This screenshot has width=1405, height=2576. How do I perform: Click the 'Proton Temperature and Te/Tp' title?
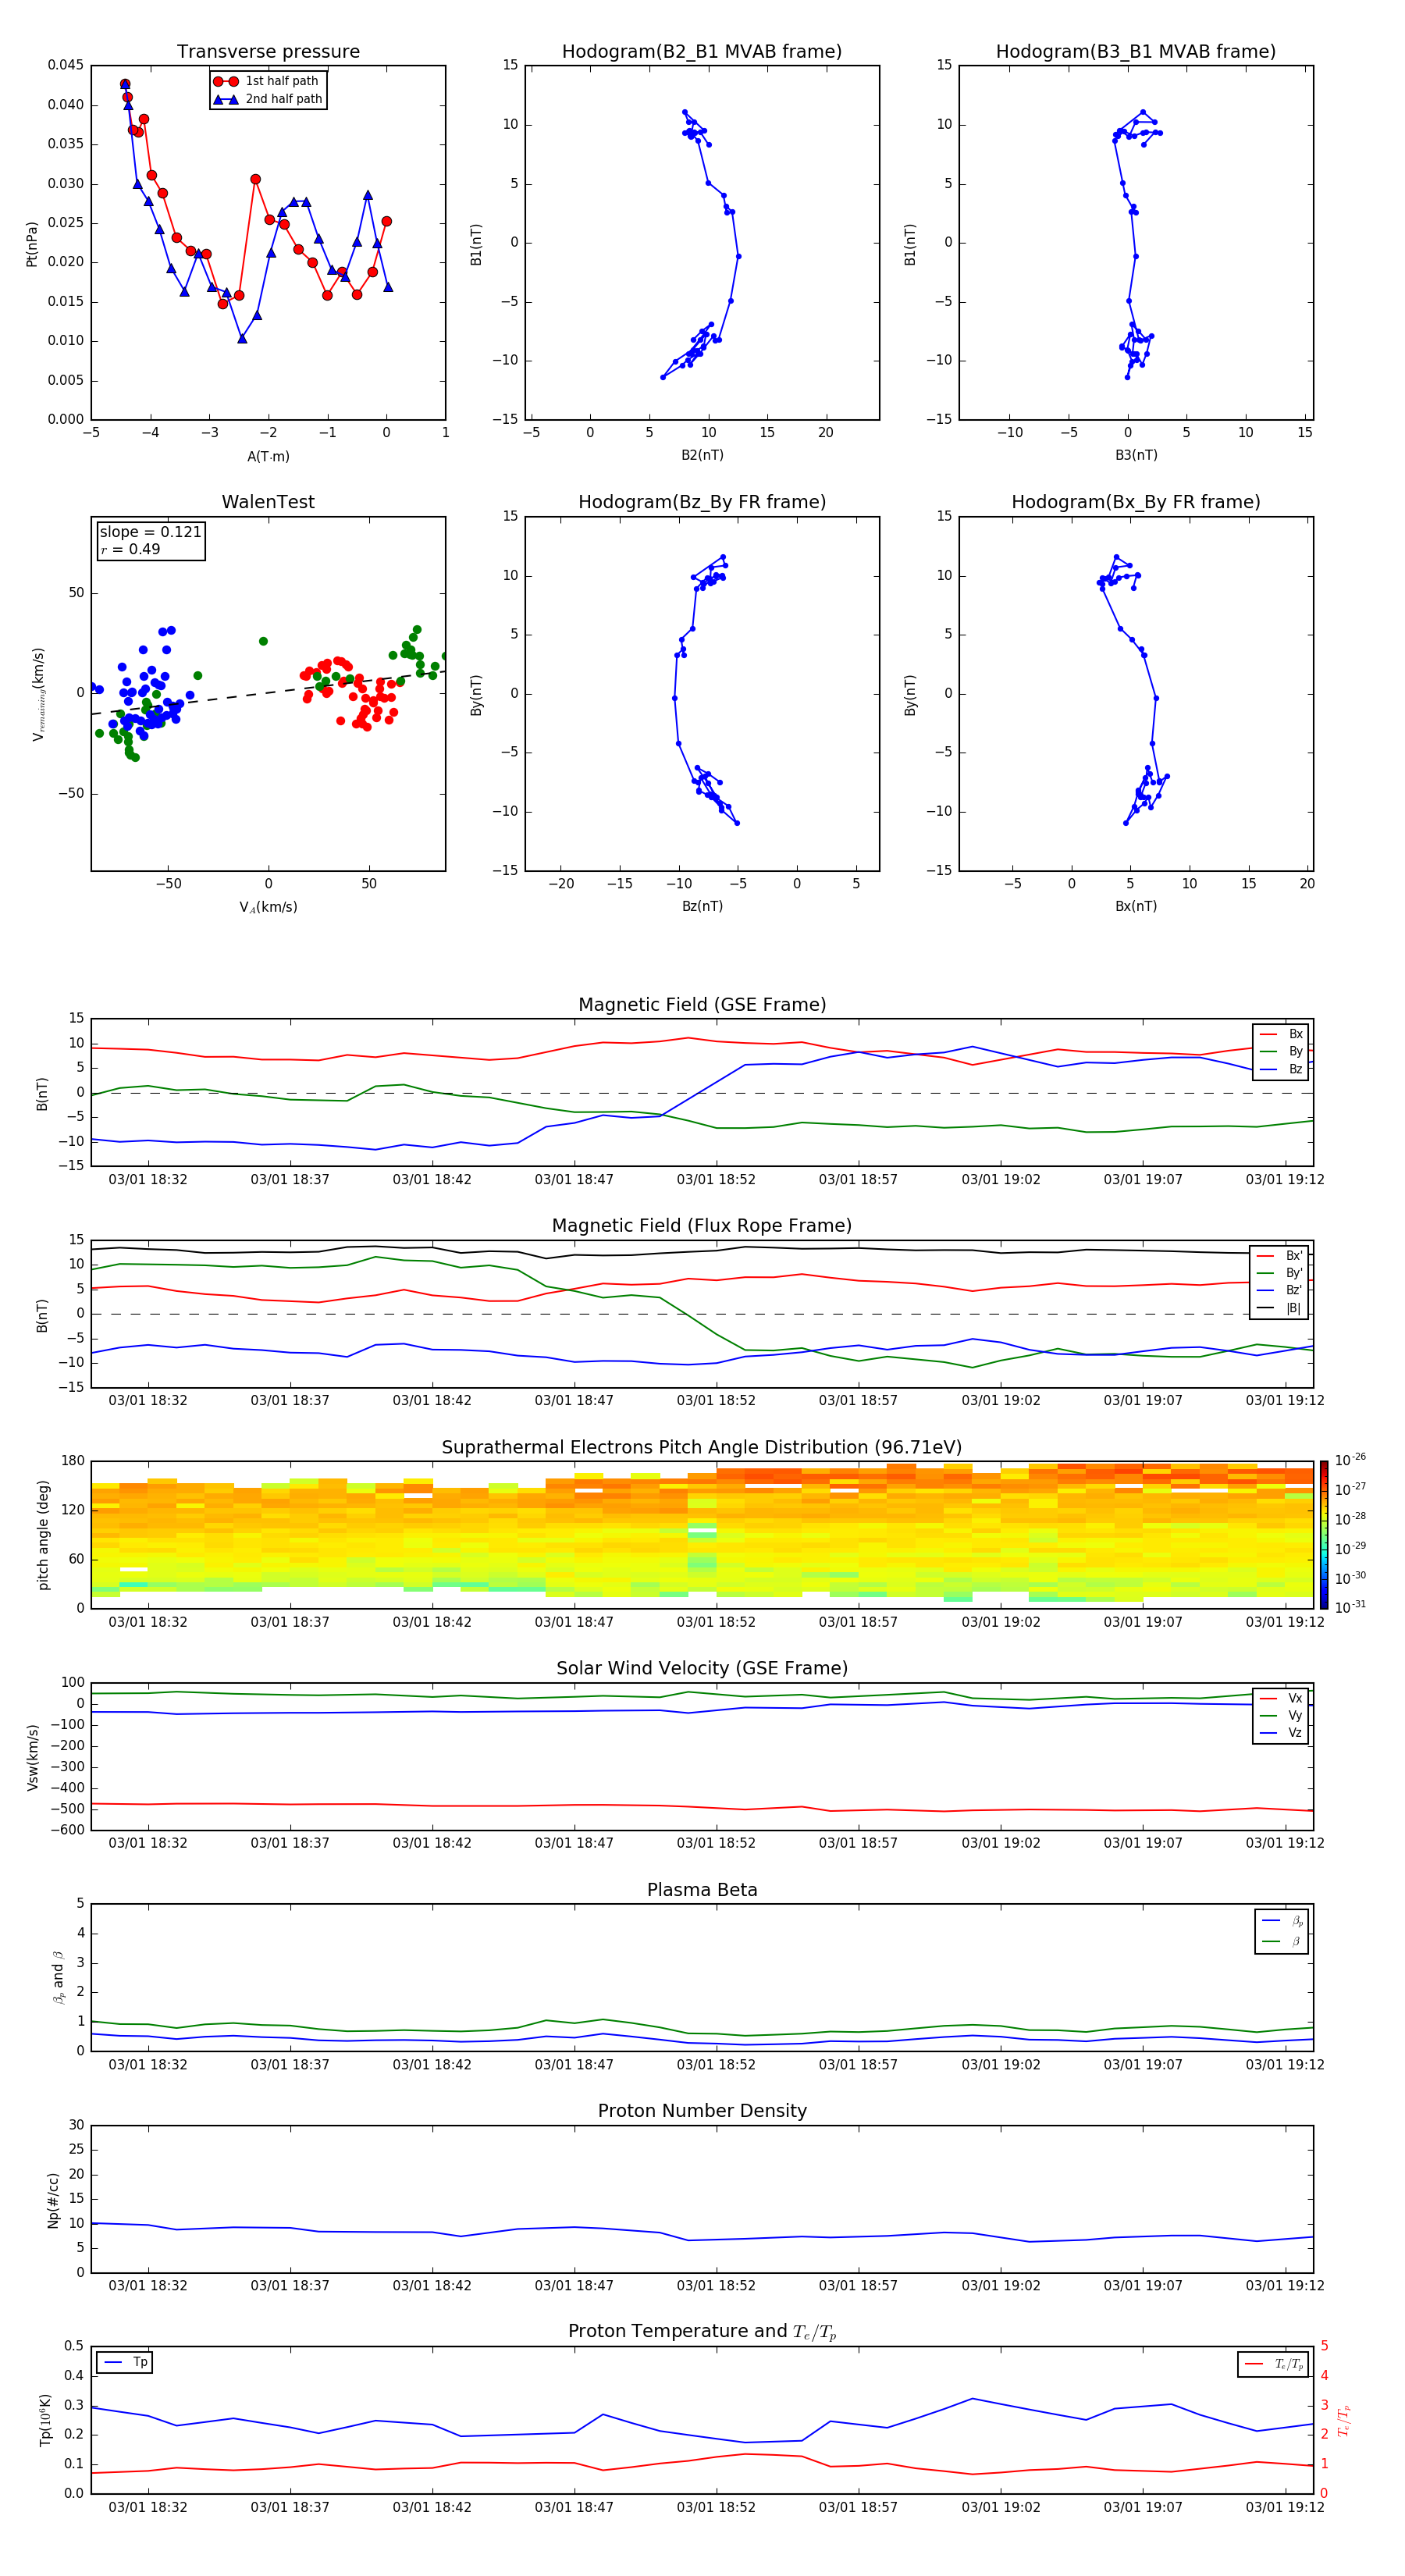coord(702,2332)
